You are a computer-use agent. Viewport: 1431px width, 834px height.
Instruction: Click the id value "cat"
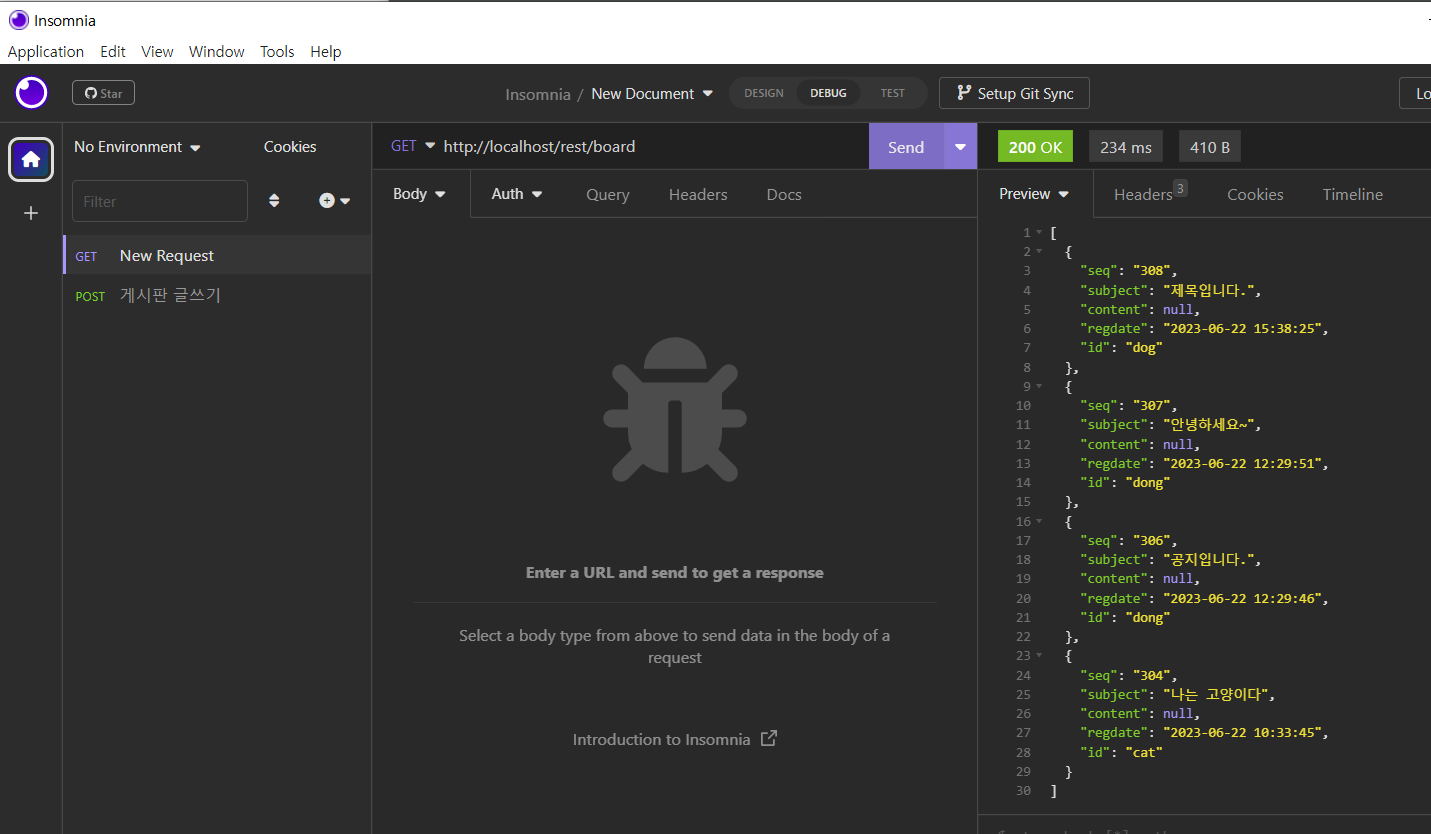[1144, 752]
